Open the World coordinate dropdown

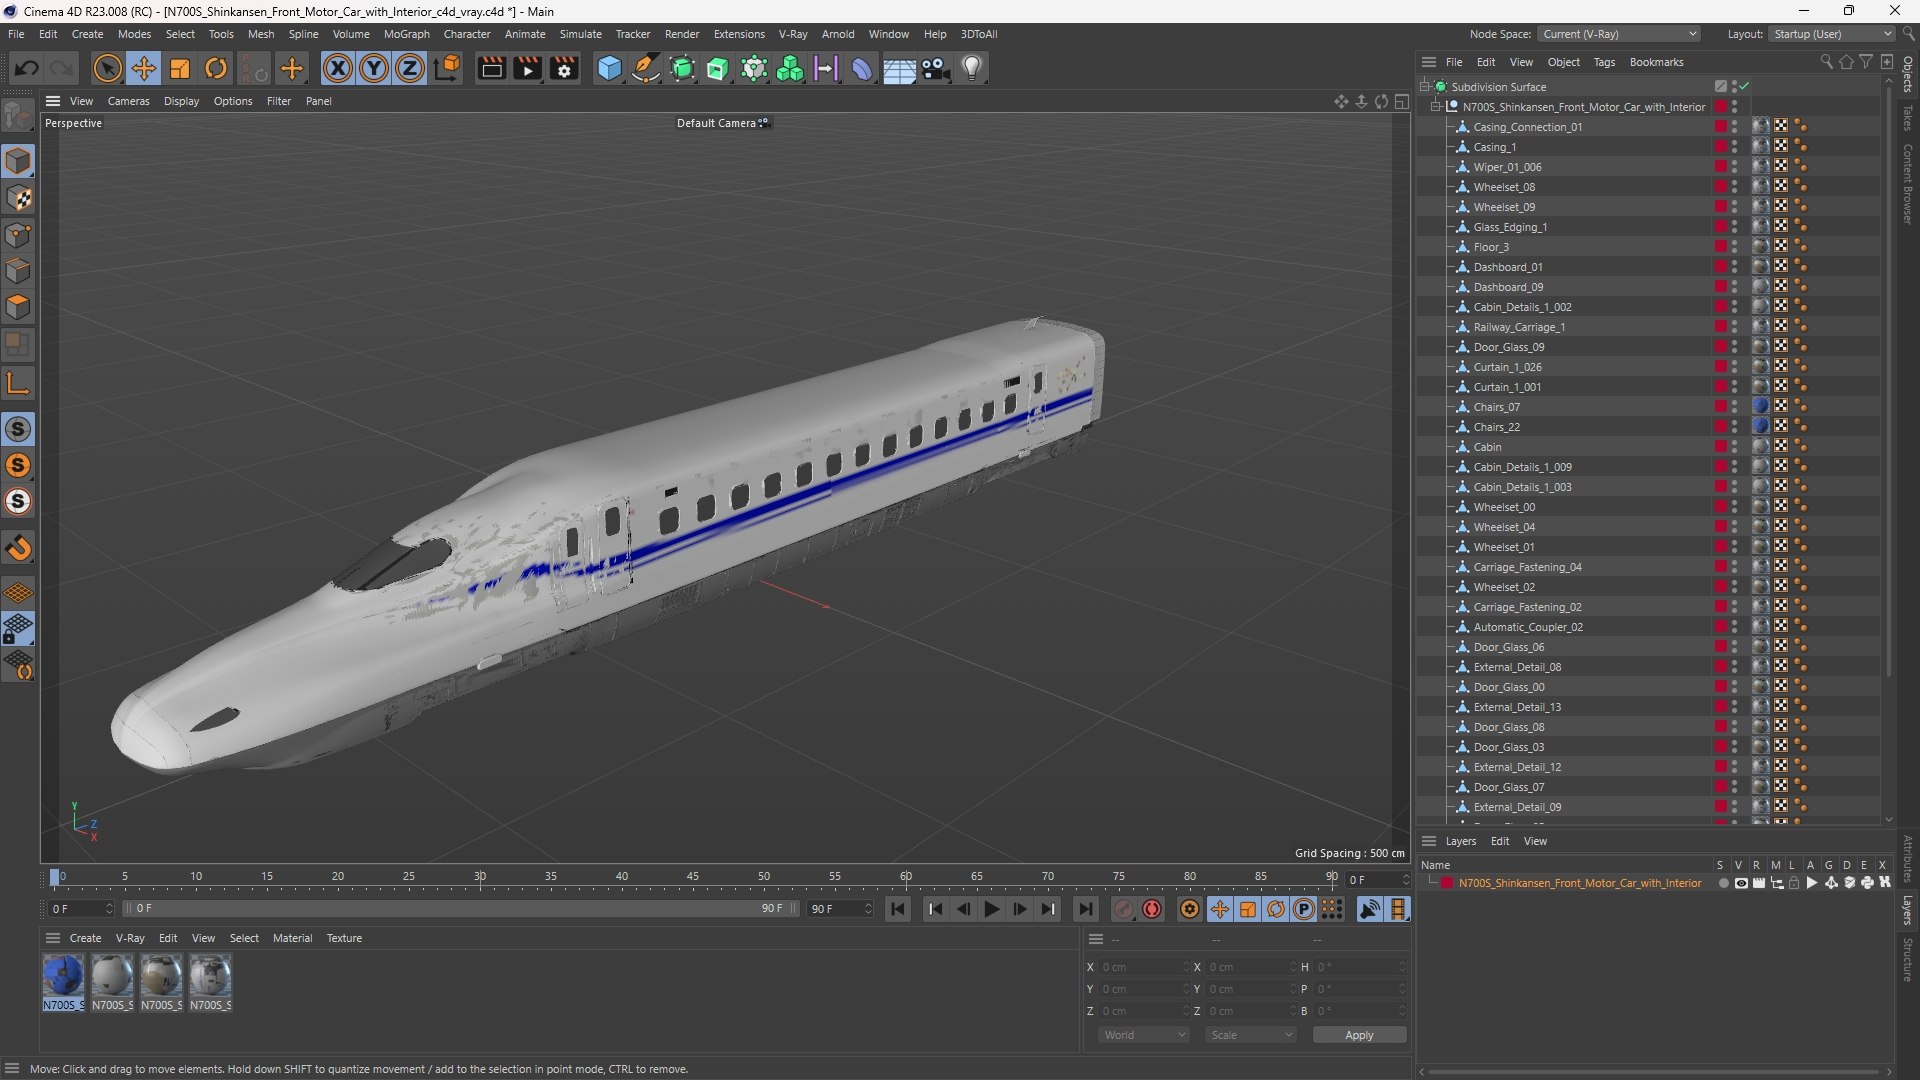coord(1143,1035)
